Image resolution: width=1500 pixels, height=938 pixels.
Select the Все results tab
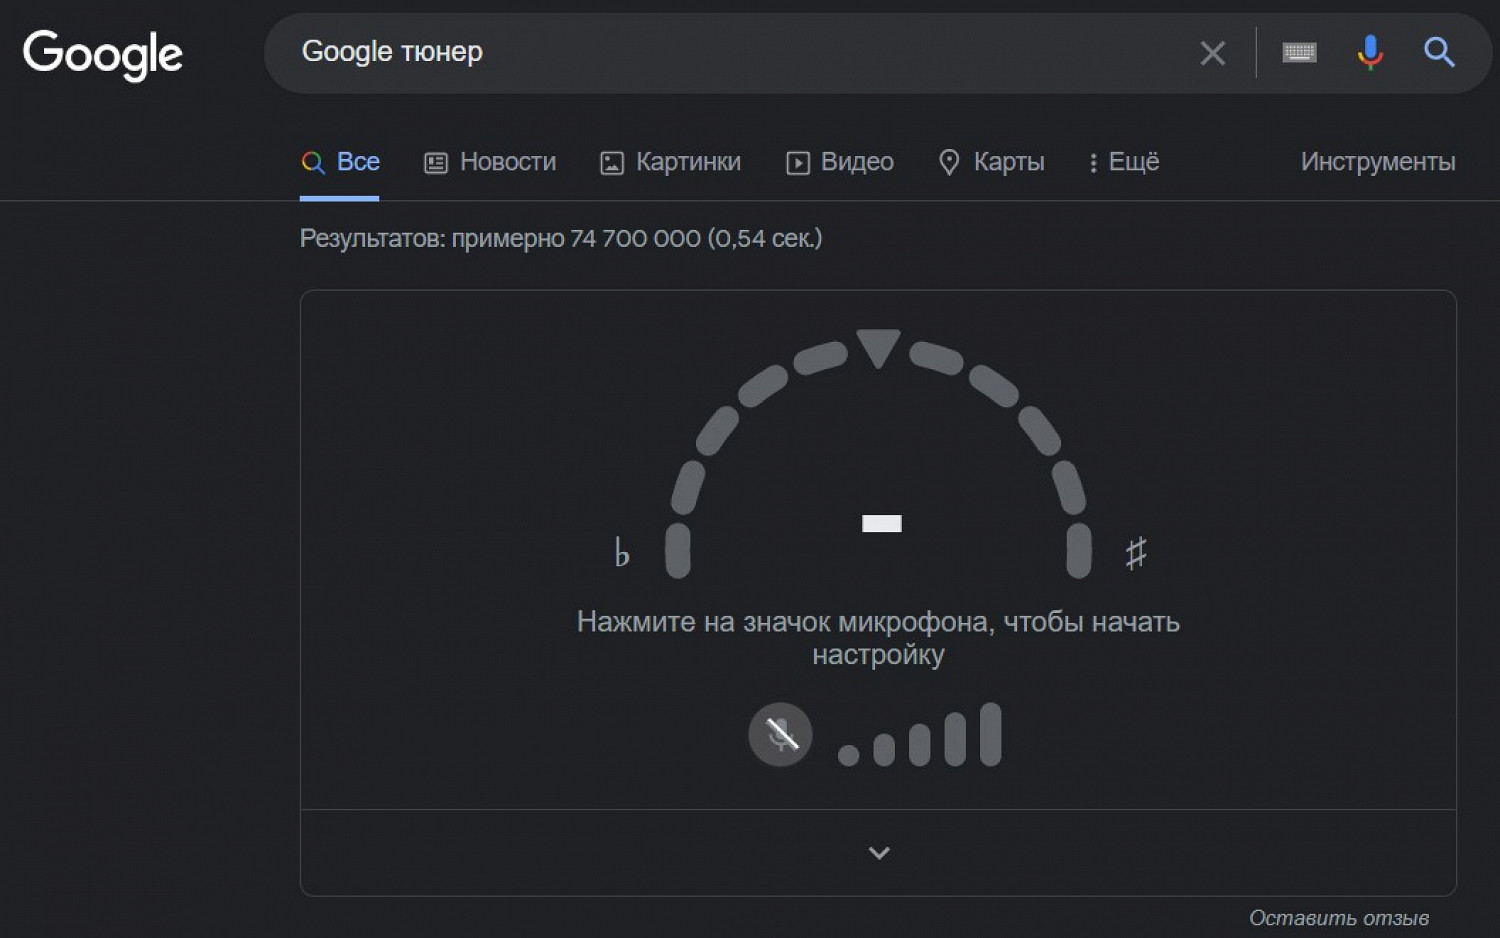pyautogui.click(x=340, y=162)
